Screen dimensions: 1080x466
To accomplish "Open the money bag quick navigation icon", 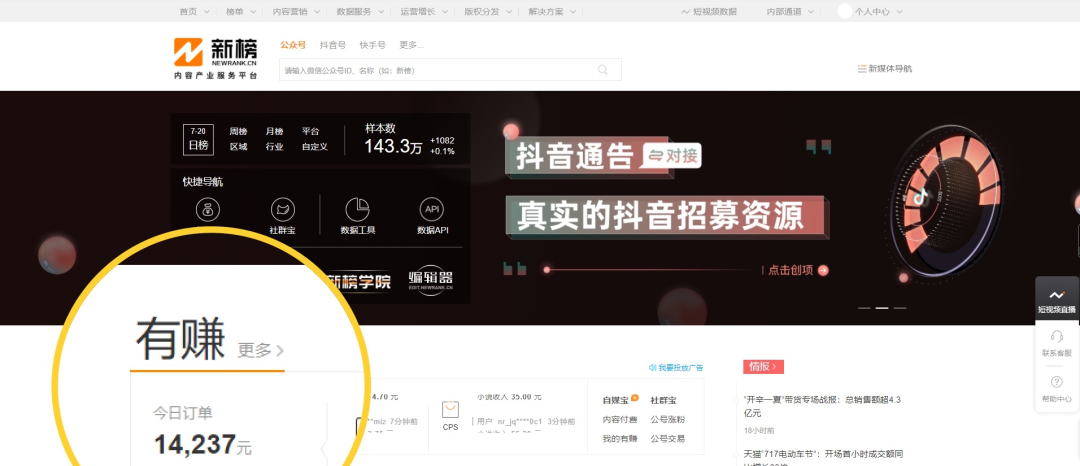I will [208, 210].
